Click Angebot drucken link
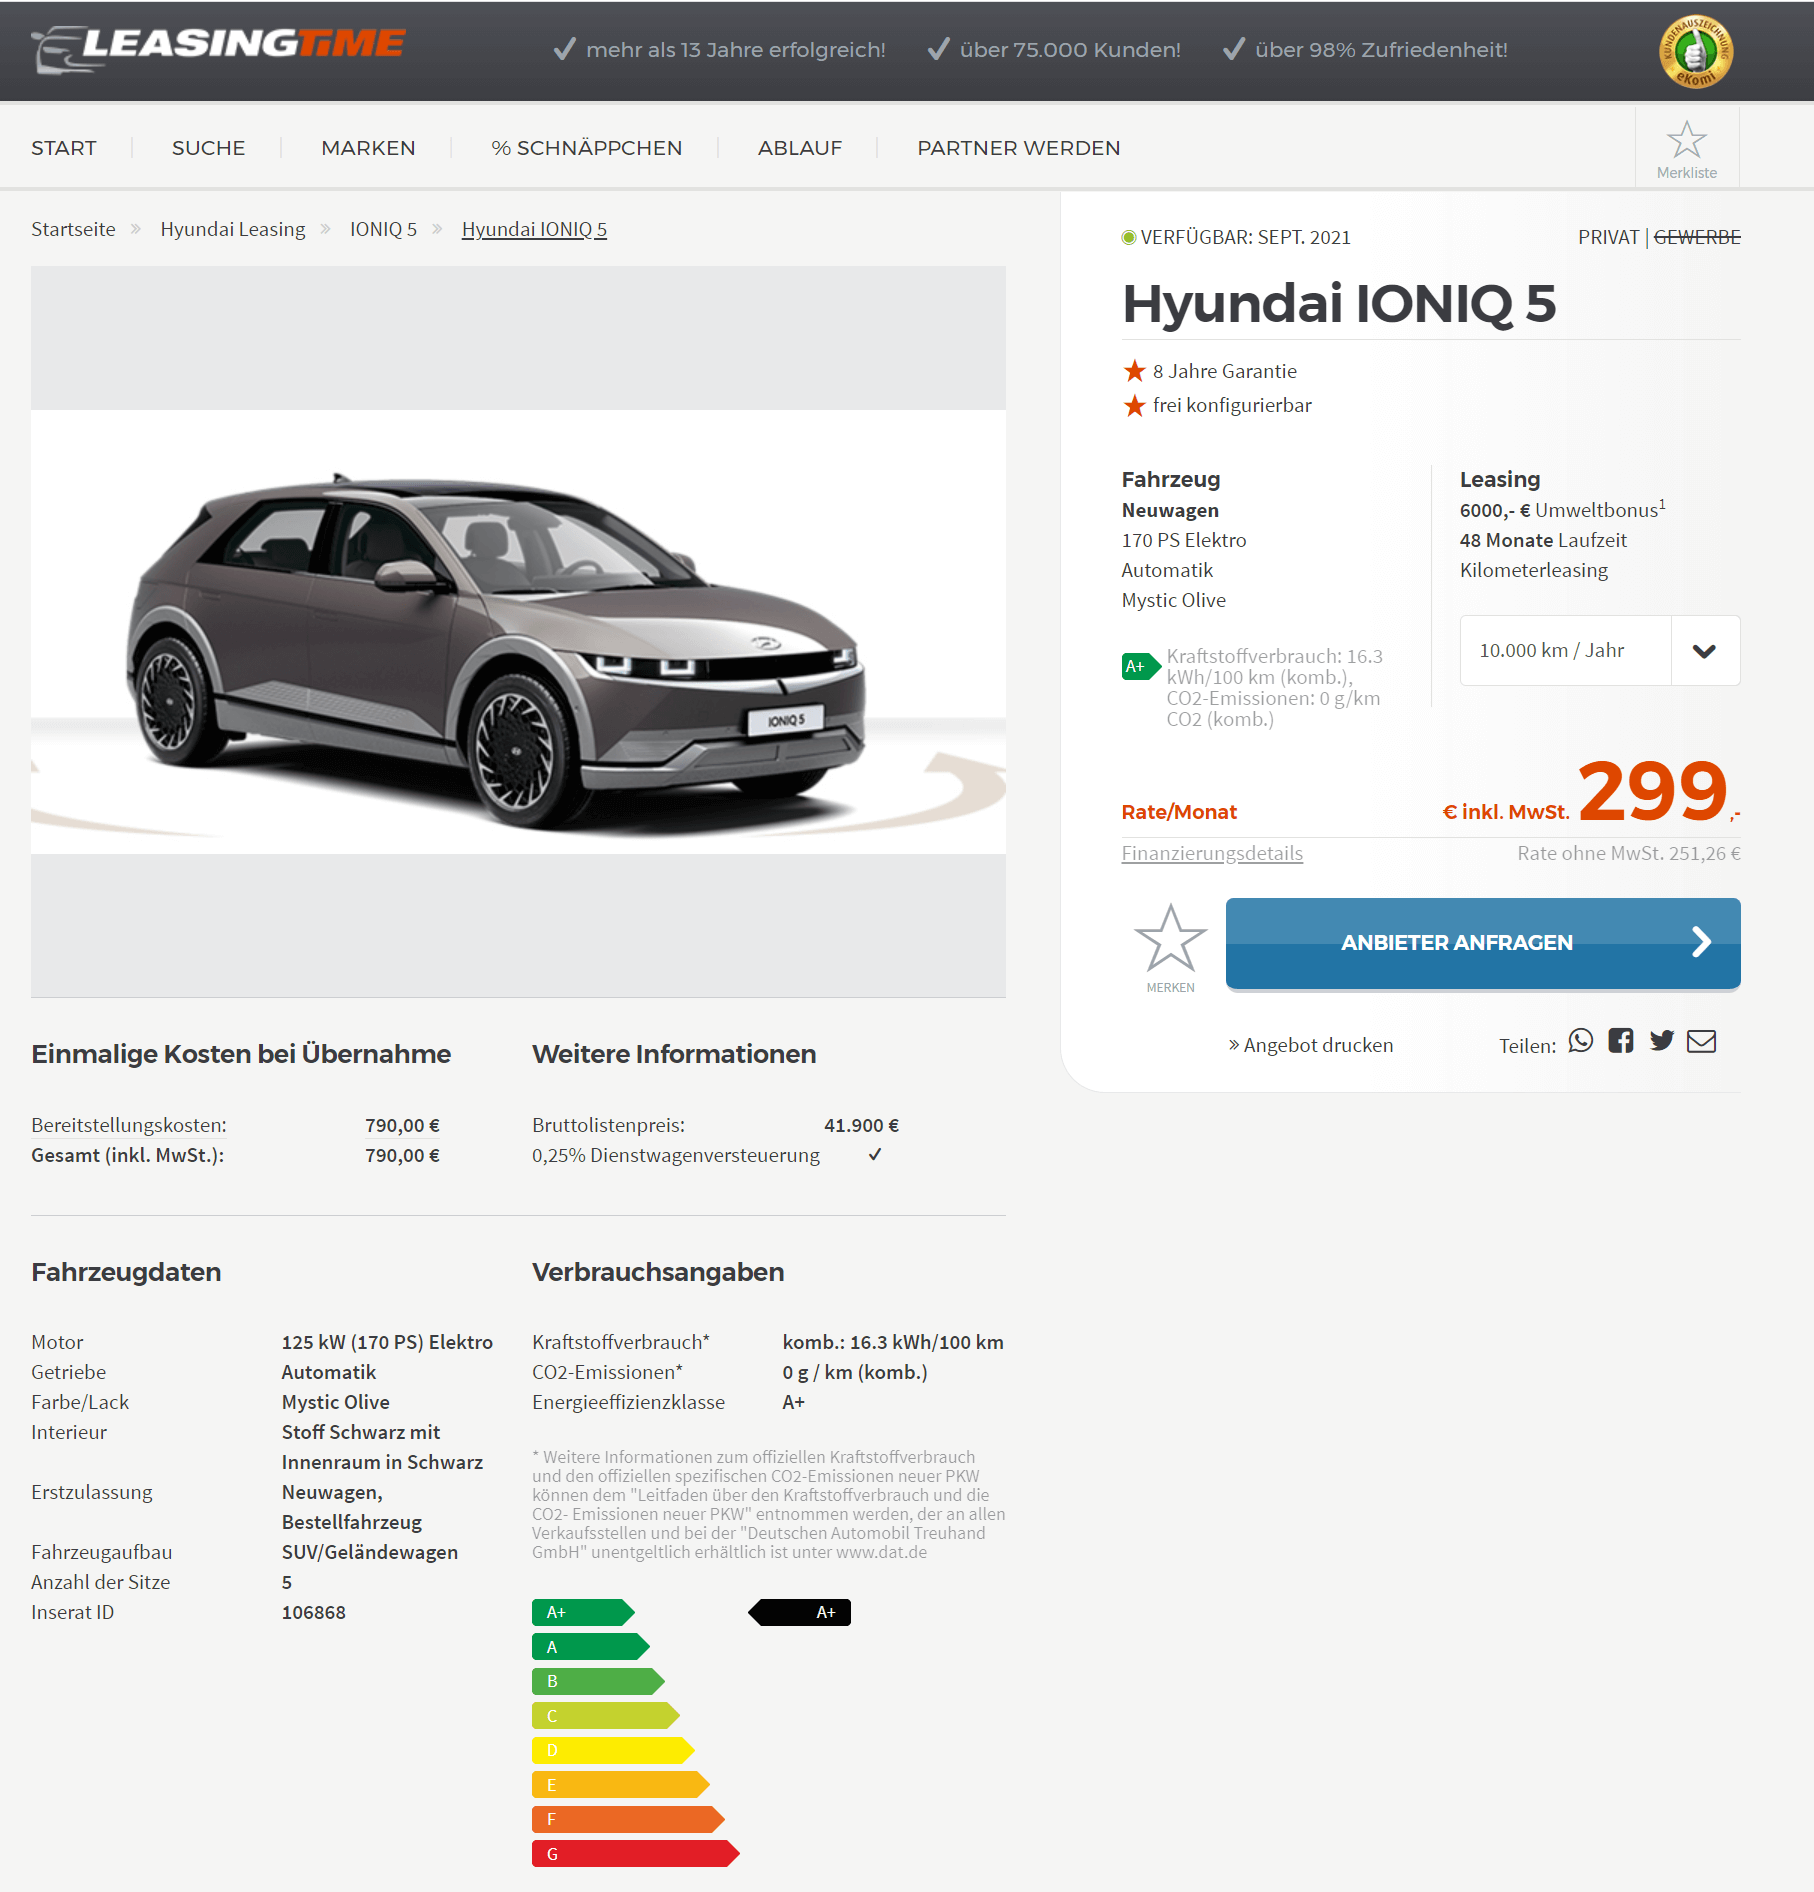 tap(1311, 1045)
